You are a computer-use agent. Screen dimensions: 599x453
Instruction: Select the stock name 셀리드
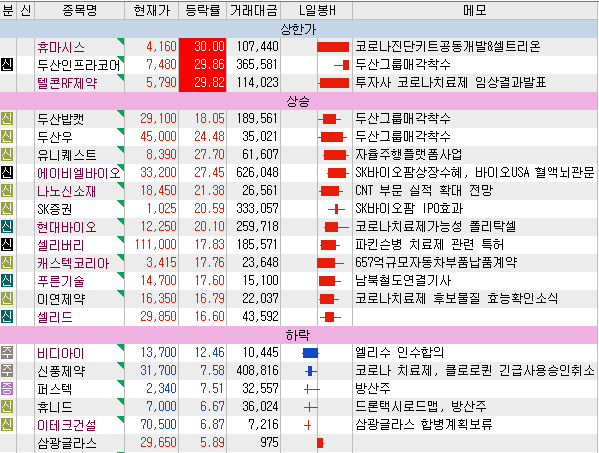55,317
